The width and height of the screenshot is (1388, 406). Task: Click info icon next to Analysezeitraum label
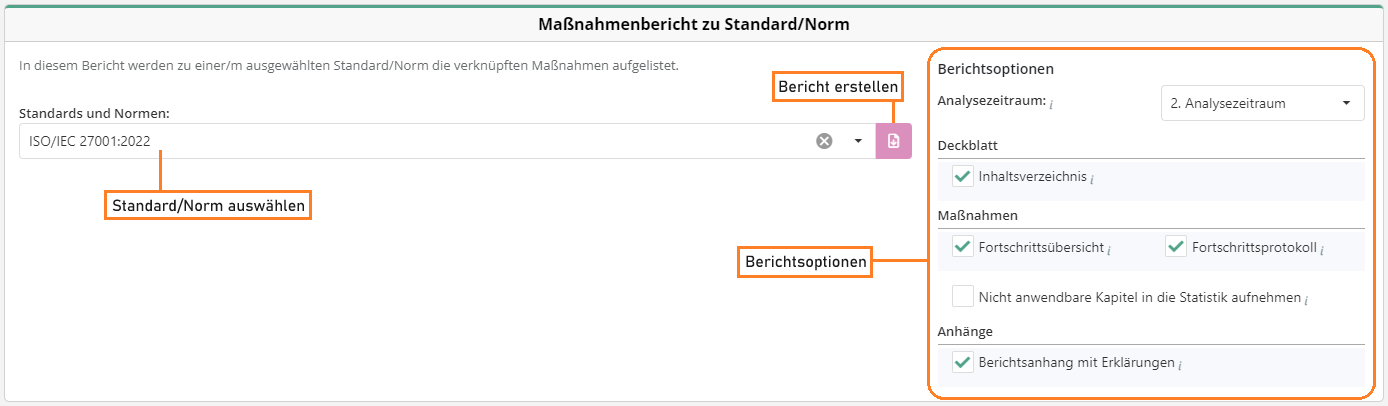click(1051, 104)
